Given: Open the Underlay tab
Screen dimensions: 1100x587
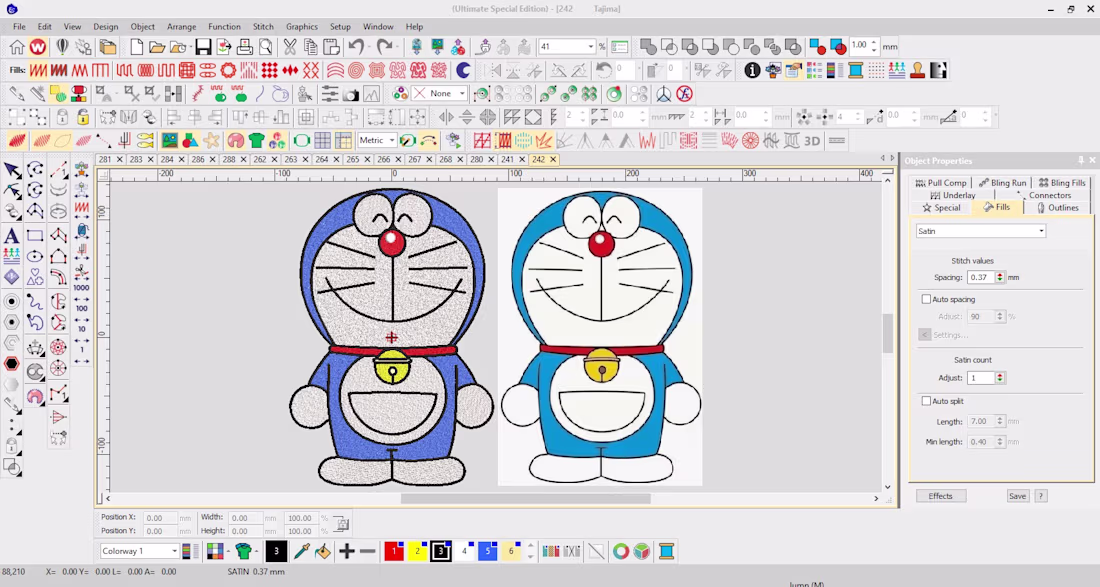Looking at the screenshot, I should click(953, 195).
